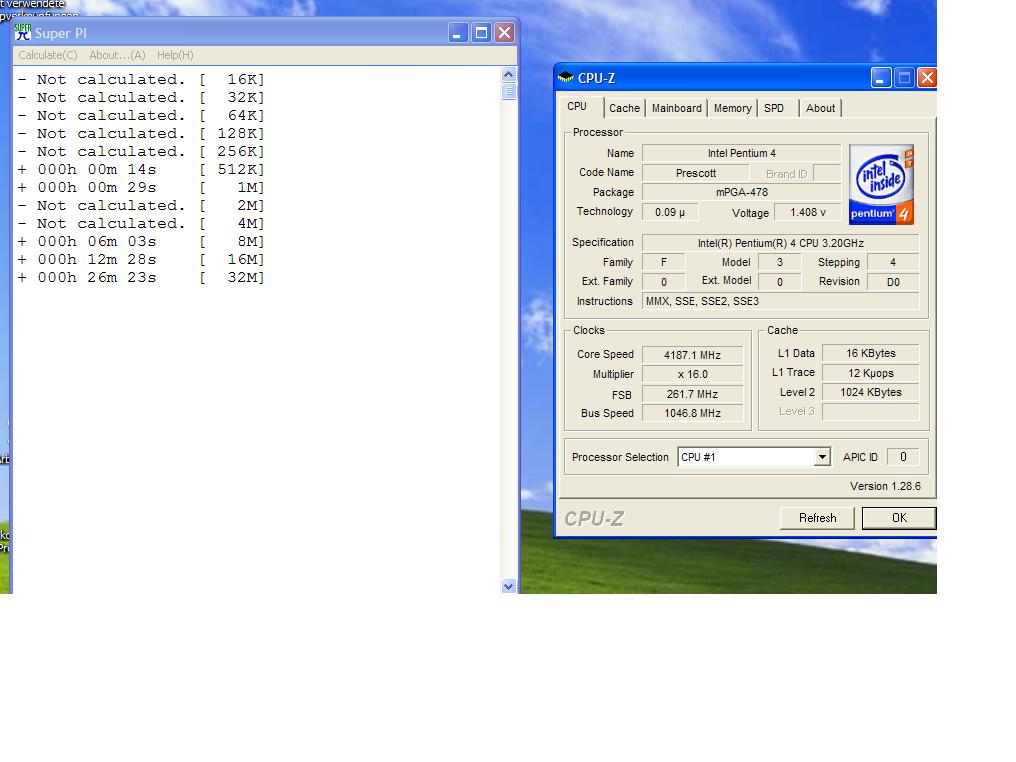Open the Calculate(C) menu in Super PI
Image resolution: width=1016 pixels, height=762 pixels.
[x=47, y=55]
